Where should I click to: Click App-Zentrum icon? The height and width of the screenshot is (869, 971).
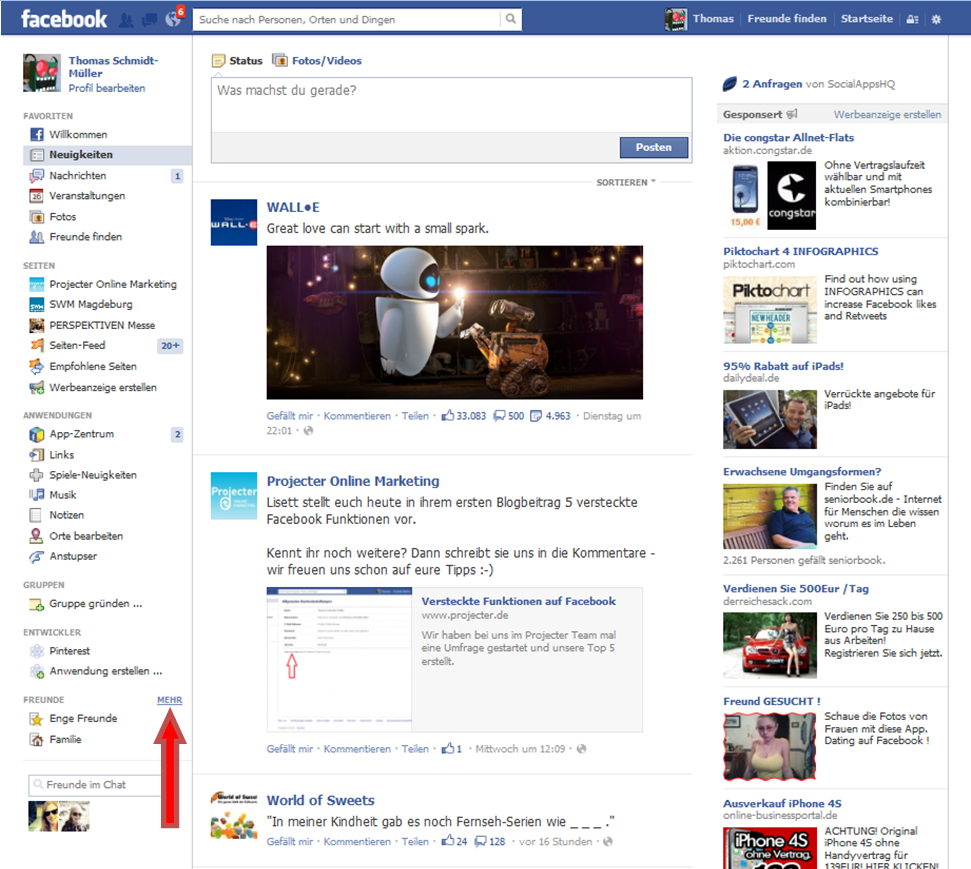pyautogui.click(x=37, y=434)
